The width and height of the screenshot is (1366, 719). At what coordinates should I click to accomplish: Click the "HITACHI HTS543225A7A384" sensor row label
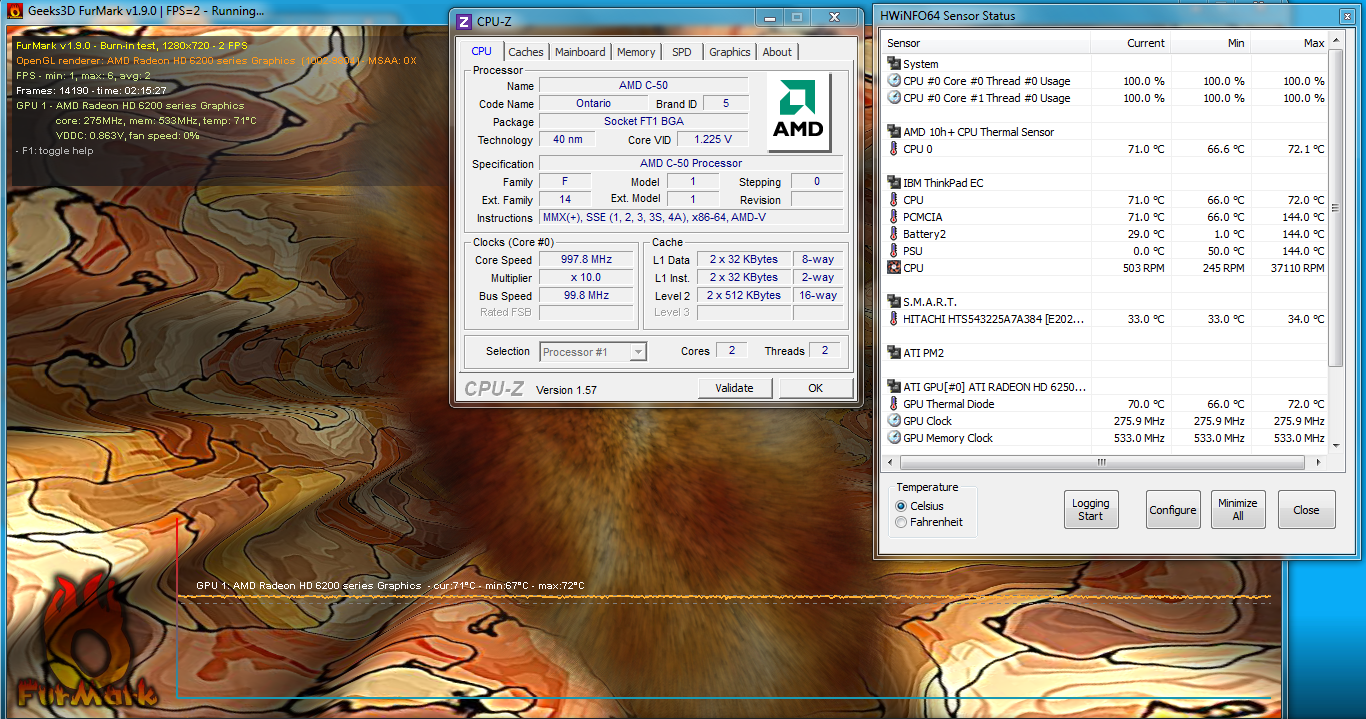click(993, 319)
